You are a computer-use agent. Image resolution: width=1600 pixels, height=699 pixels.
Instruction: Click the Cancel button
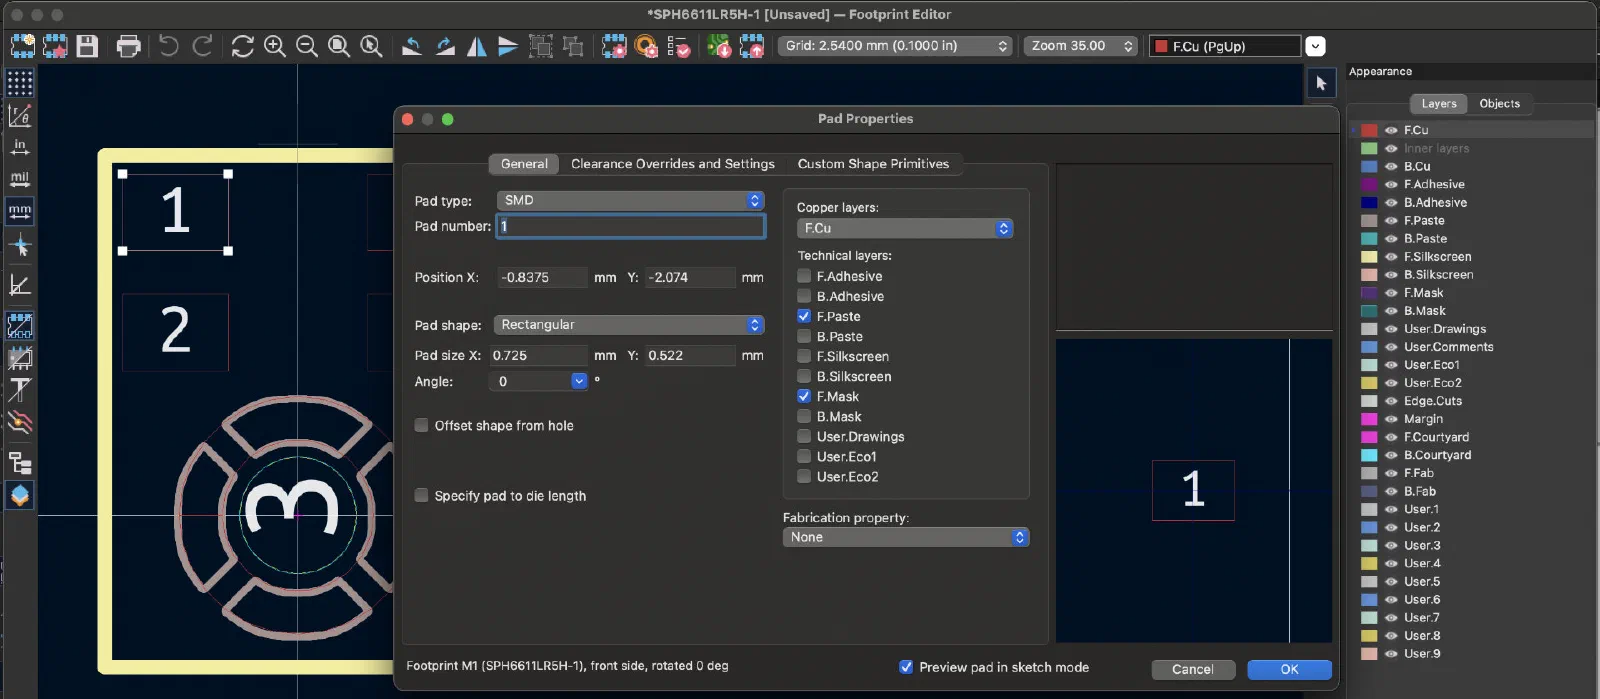(1193, 669)
